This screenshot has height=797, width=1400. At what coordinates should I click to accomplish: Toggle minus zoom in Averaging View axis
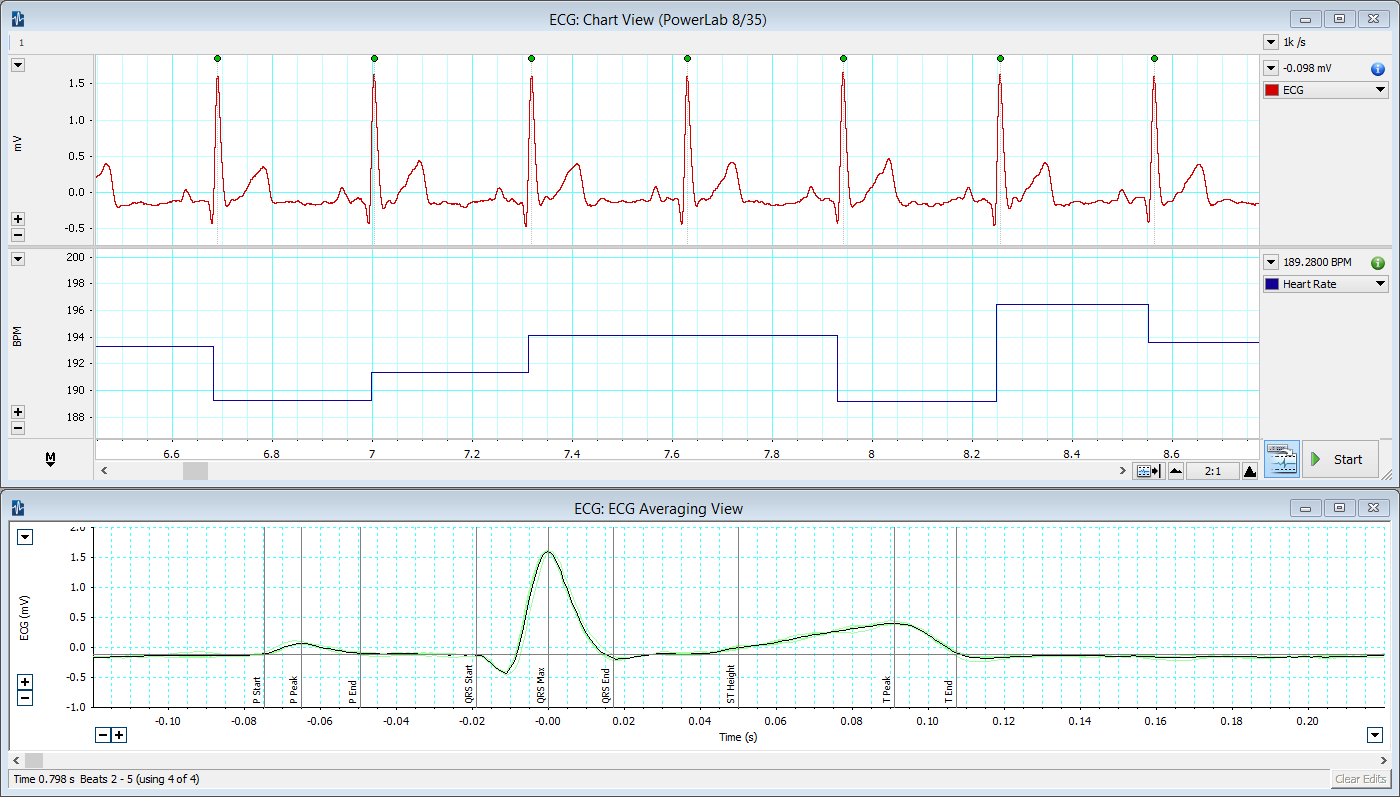[x=103, y=734]
